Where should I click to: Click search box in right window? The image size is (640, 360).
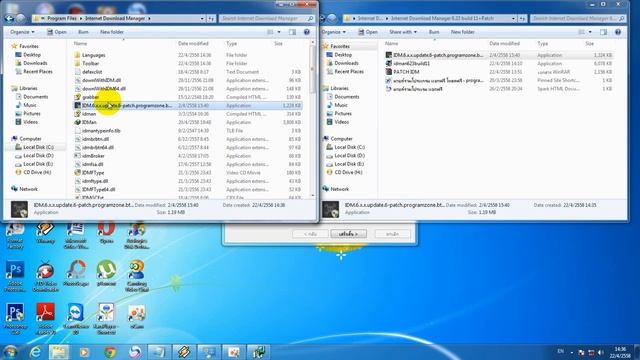[578, 18]
